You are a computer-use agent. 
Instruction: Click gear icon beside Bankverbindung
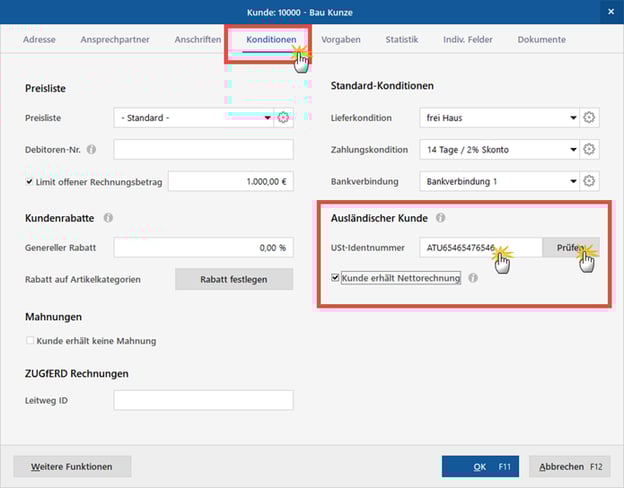tap(590, 181)
